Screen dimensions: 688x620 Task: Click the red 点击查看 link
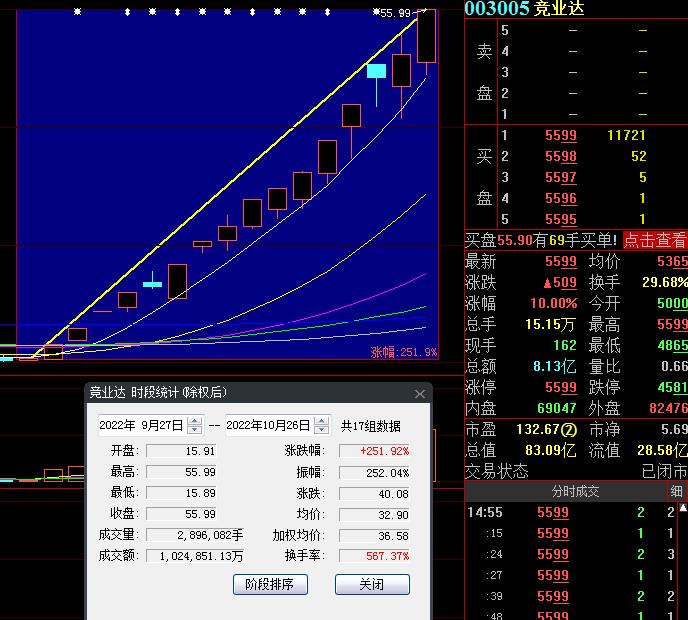655,240
